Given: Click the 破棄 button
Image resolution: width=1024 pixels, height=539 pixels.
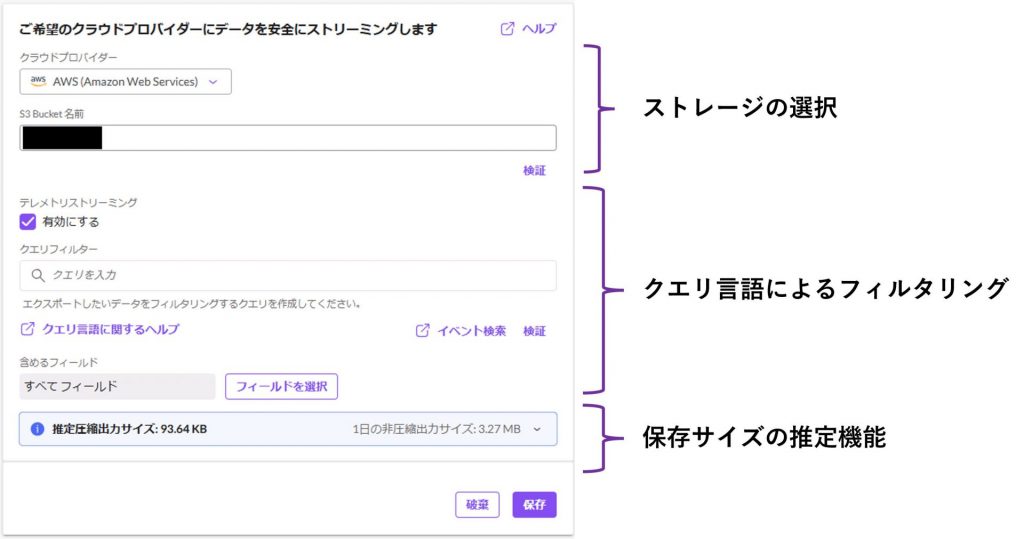Looking at the screenshot, I should coord(476,505).
